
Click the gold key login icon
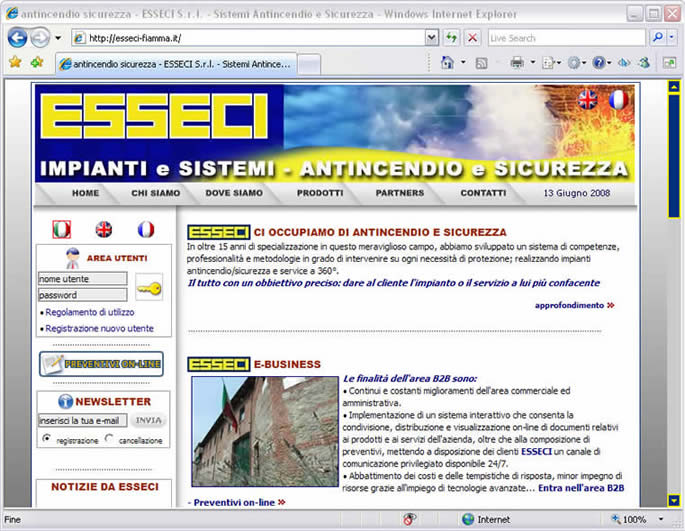(x=149, y=288)
